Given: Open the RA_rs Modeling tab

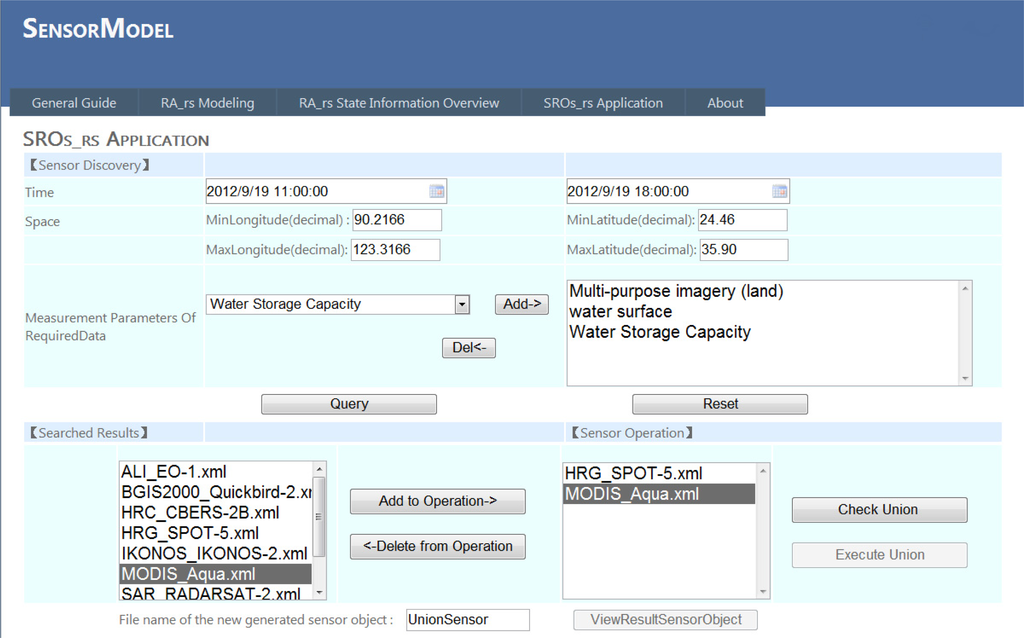Looking at the screenshot, I should tap(207, 103).
